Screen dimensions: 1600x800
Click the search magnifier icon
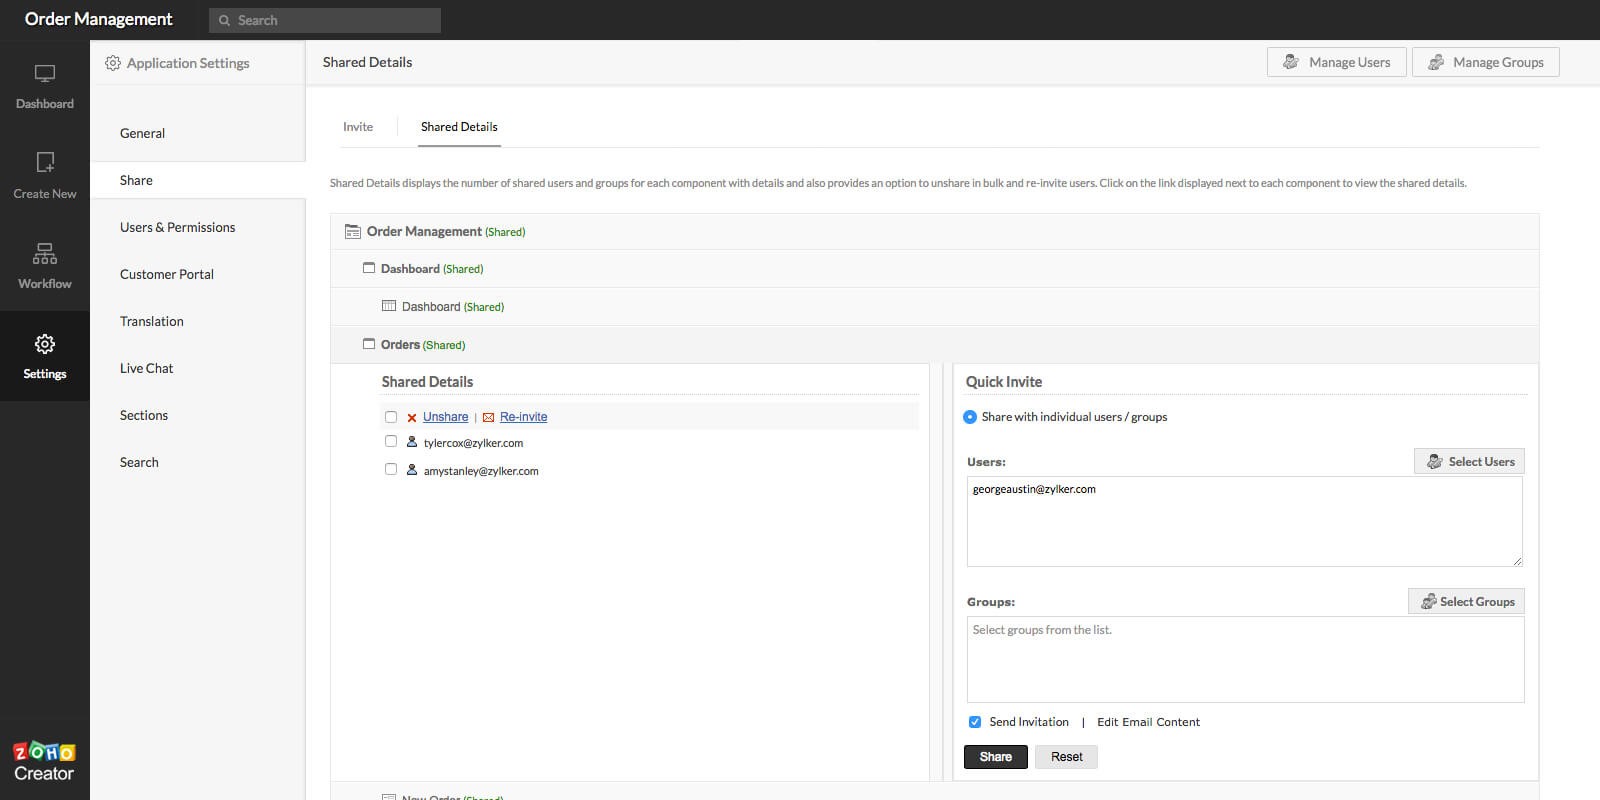224,21
